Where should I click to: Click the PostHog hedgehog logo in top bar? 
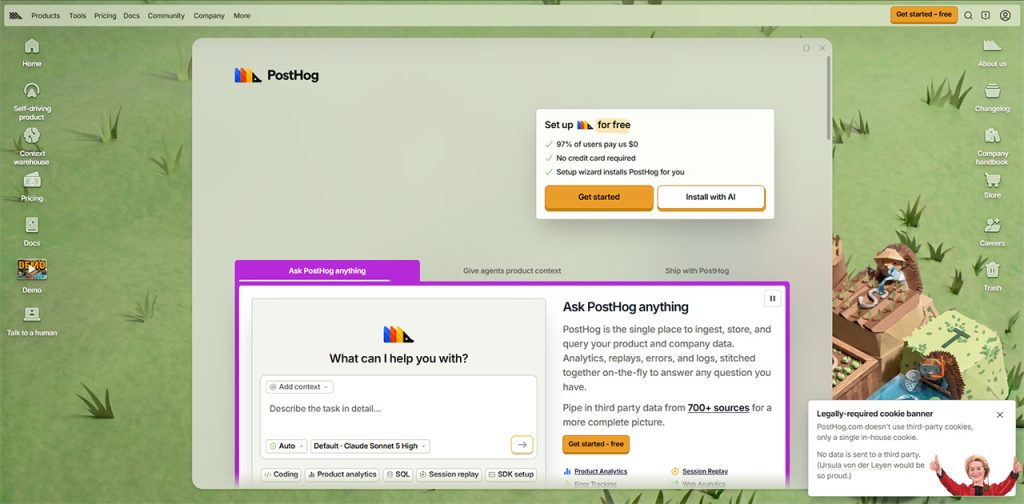click(x=16, y=15)
